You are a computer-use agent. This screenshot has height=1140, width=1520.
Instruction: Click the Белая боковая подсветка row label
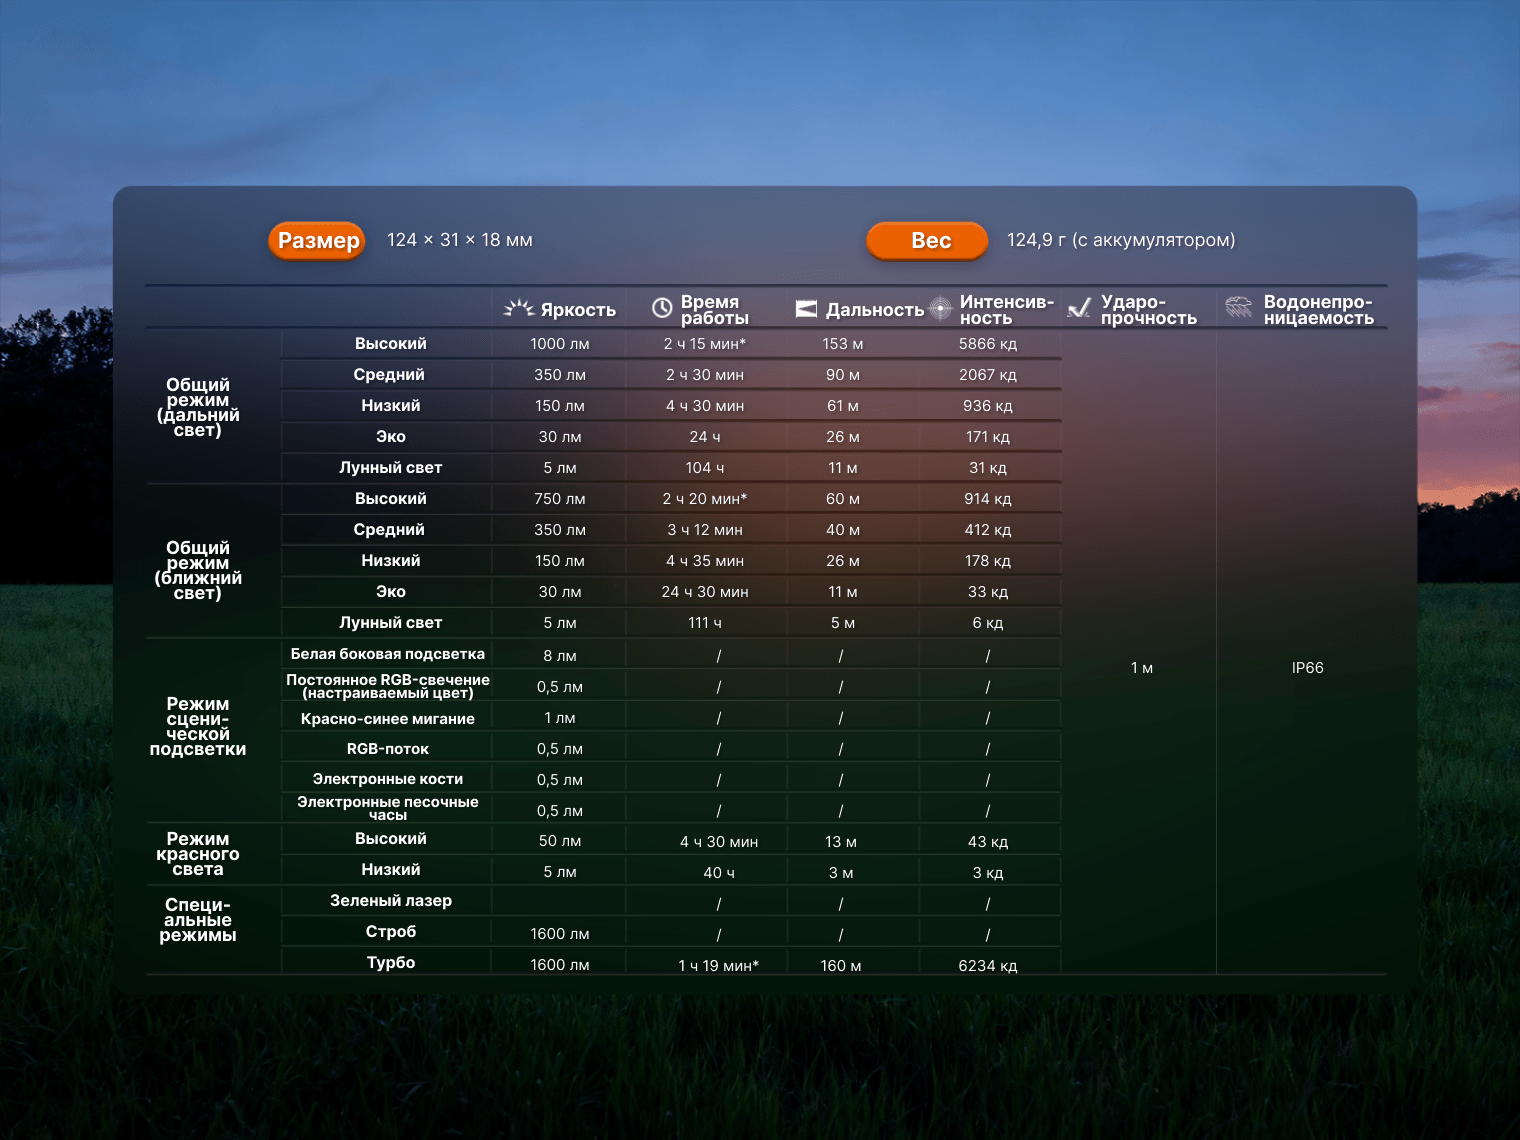click(388, 654)
